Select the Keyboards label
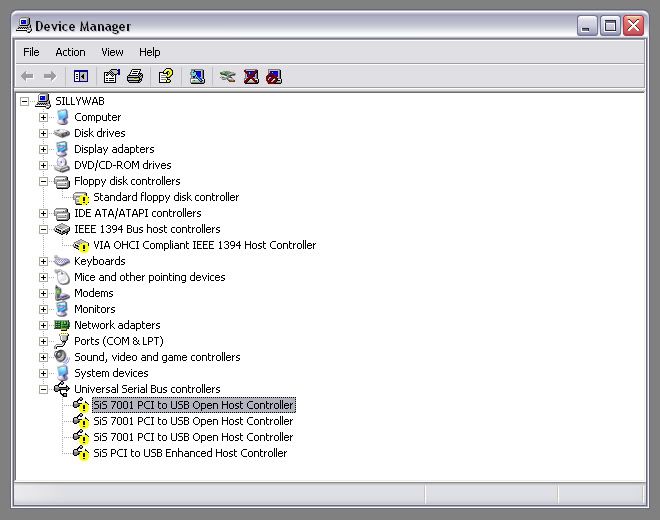The image size is (660, 520). point(100,261)
